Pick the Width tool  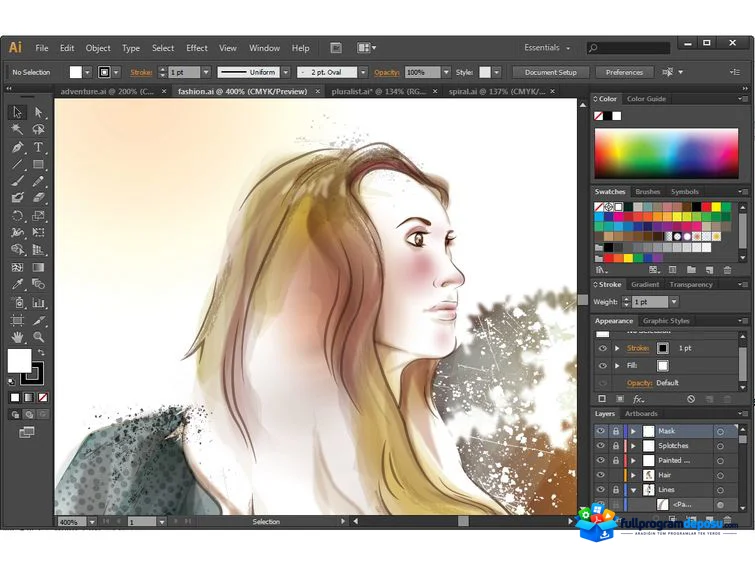(17, 233)
